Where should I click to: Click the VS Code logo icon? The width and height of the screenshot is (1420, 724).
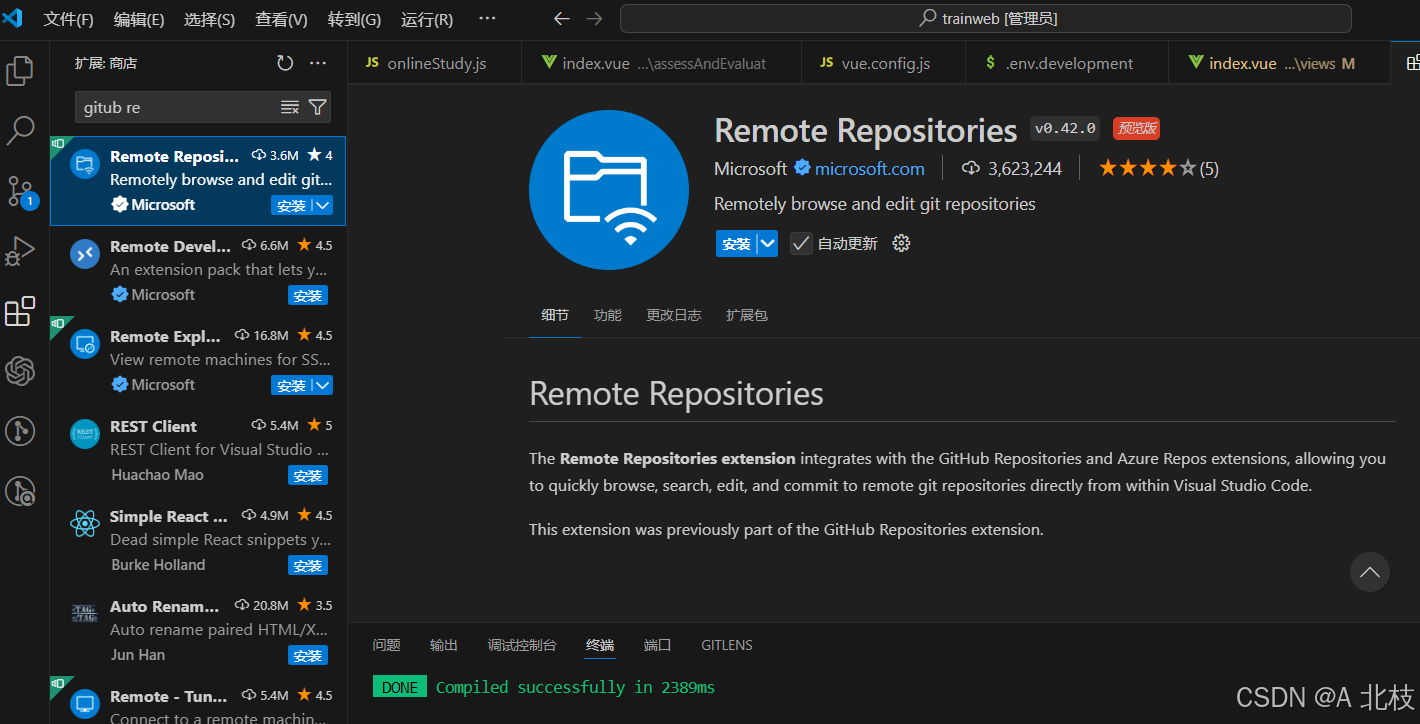tap(13, 18)
